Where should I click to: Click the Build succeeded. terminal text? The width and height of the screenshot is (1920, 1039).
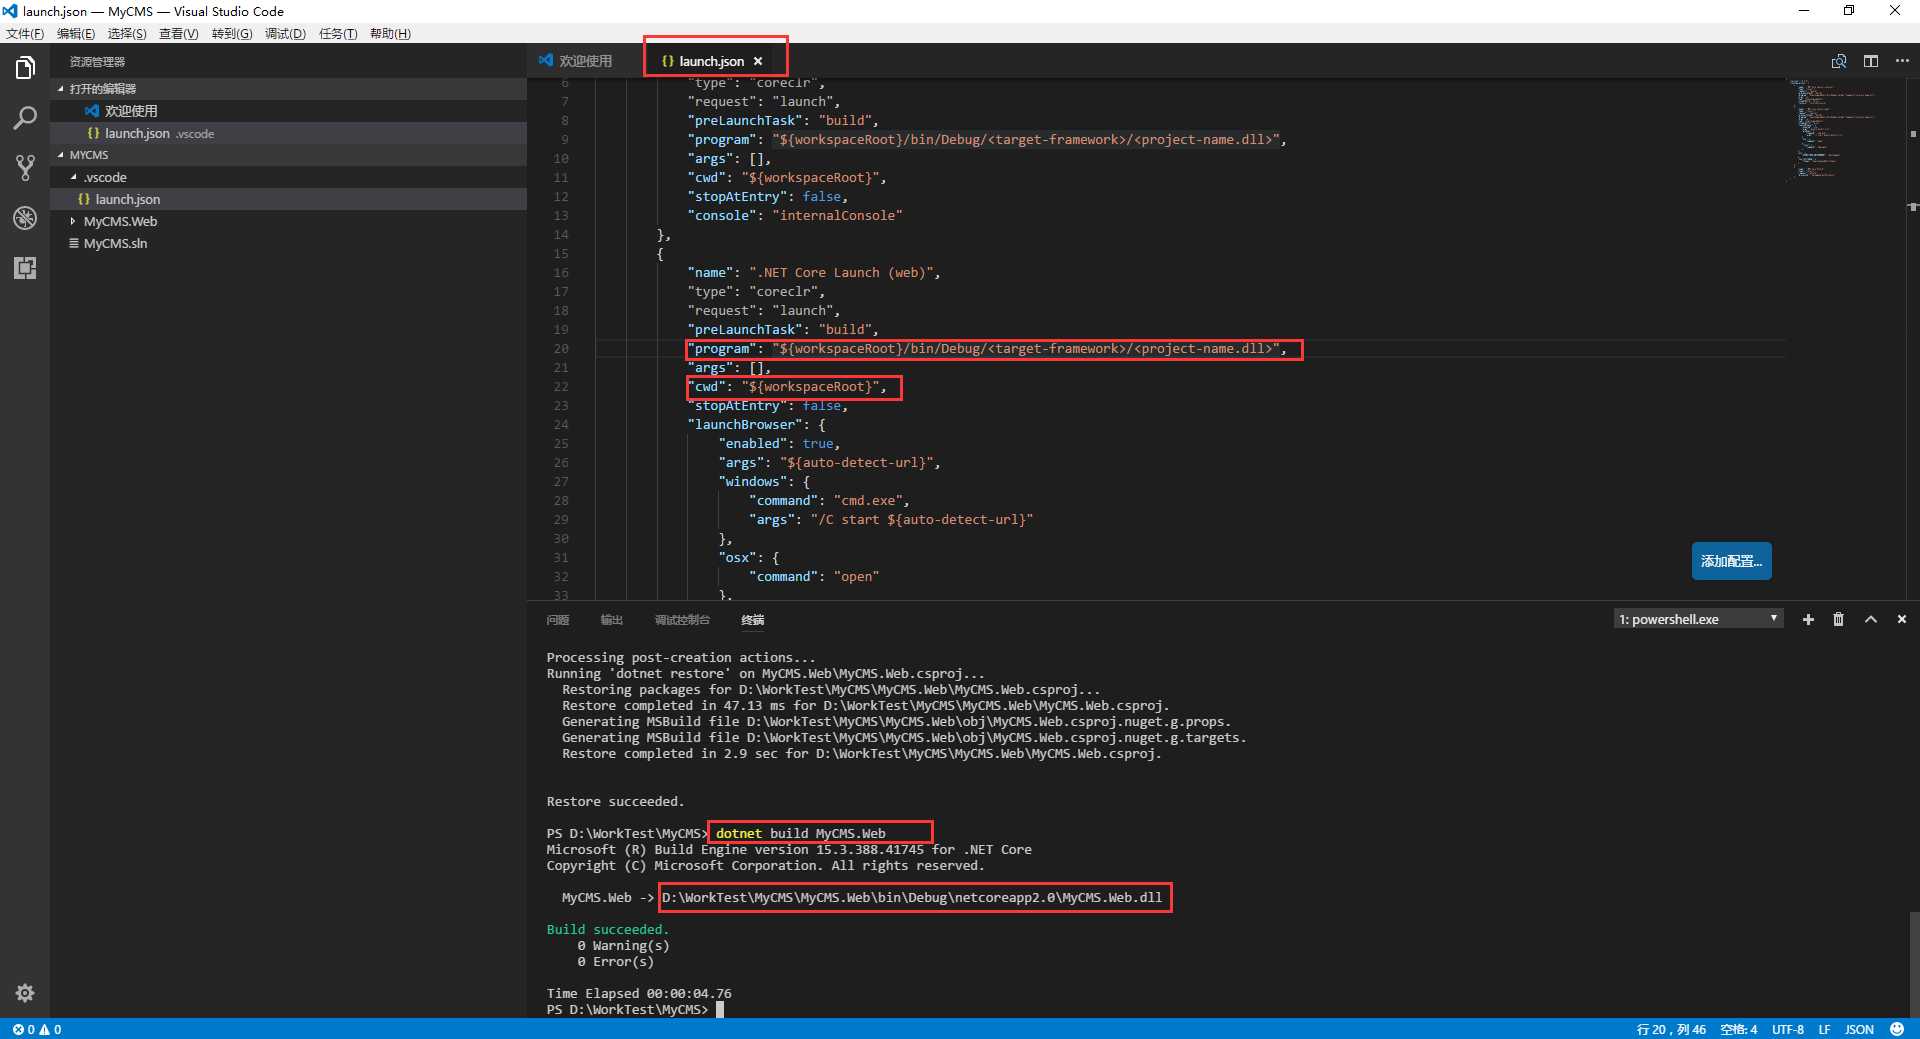pyautogui.click(x=608, y=930)
